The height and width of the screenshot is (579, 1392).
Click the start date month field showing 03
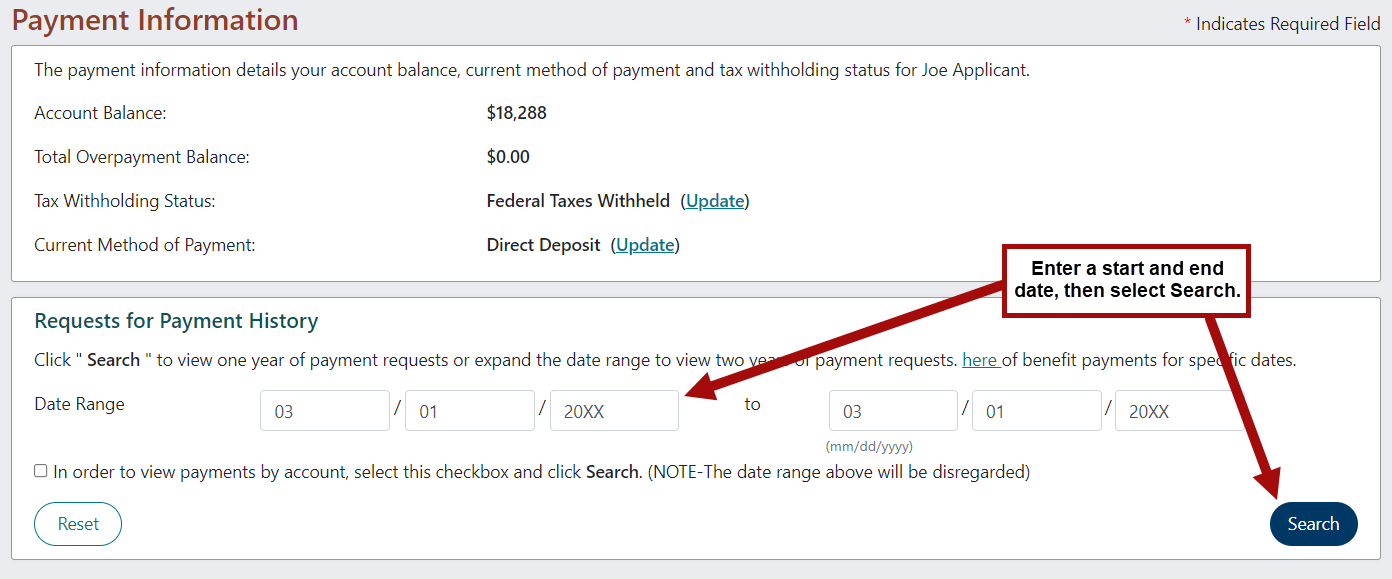click(x=324, y=410)
